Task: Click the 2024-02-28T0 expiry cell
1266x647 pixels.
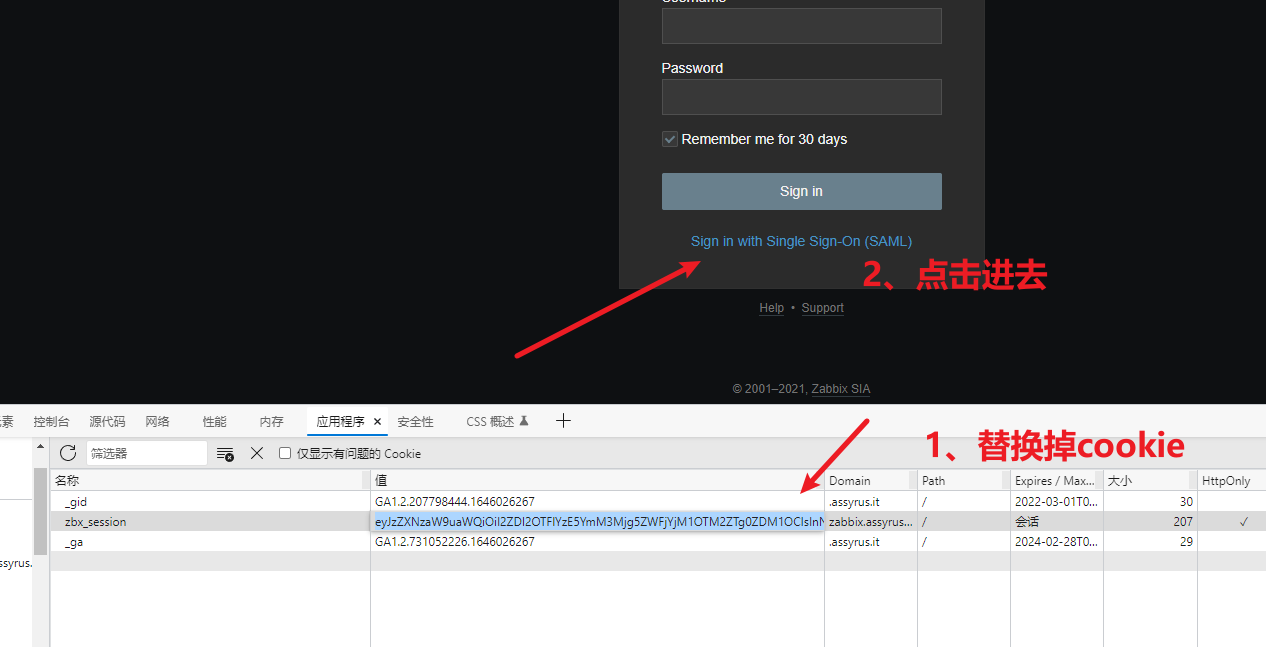Action: (x=1057, y=542)
